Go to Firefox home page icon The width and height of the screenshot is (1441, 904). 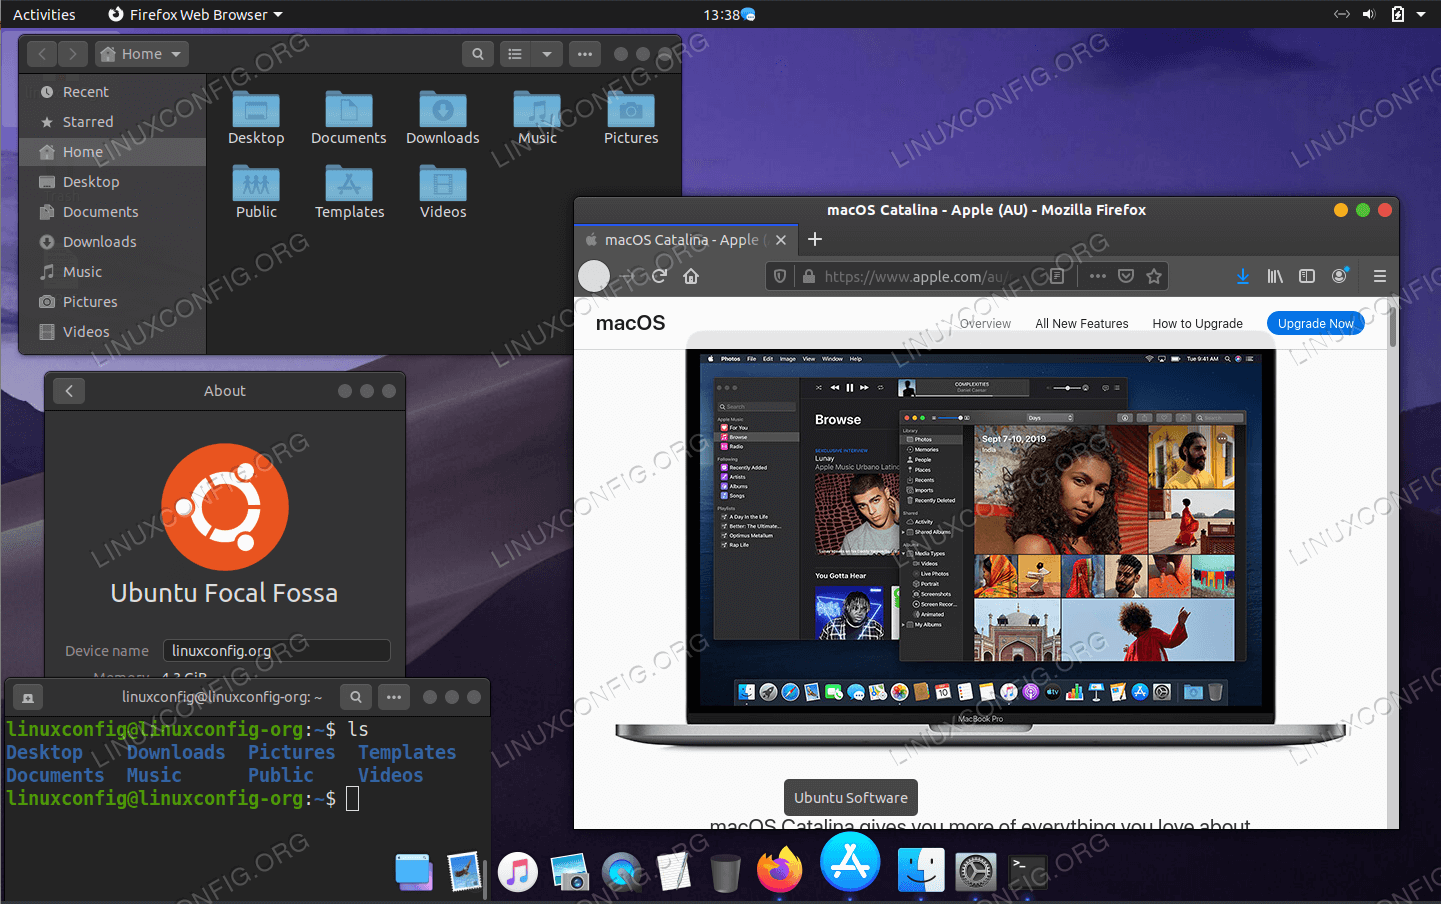691,276
